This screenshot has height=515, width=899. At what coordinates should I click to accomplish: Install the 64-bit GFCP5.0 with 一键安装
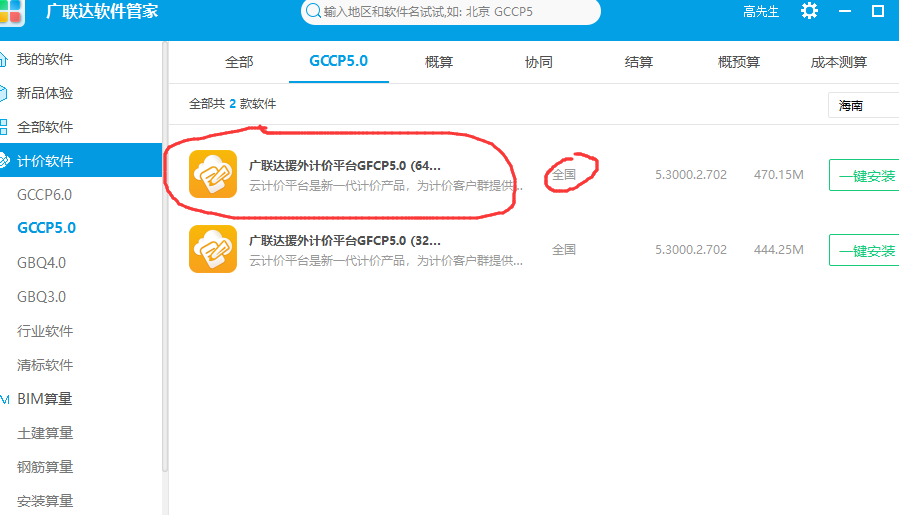coord(864,175)
